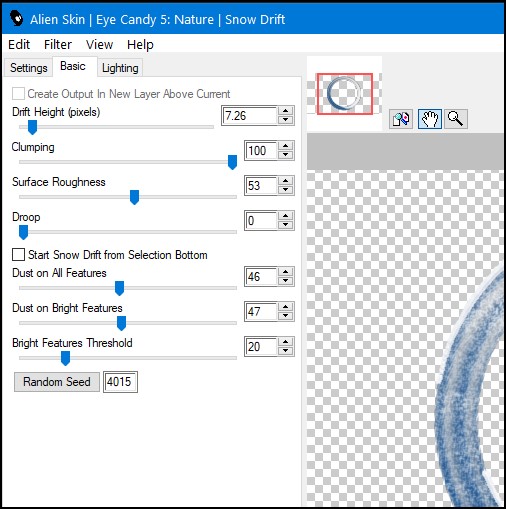Decrease Dust on All Features value

pos(285,281)
